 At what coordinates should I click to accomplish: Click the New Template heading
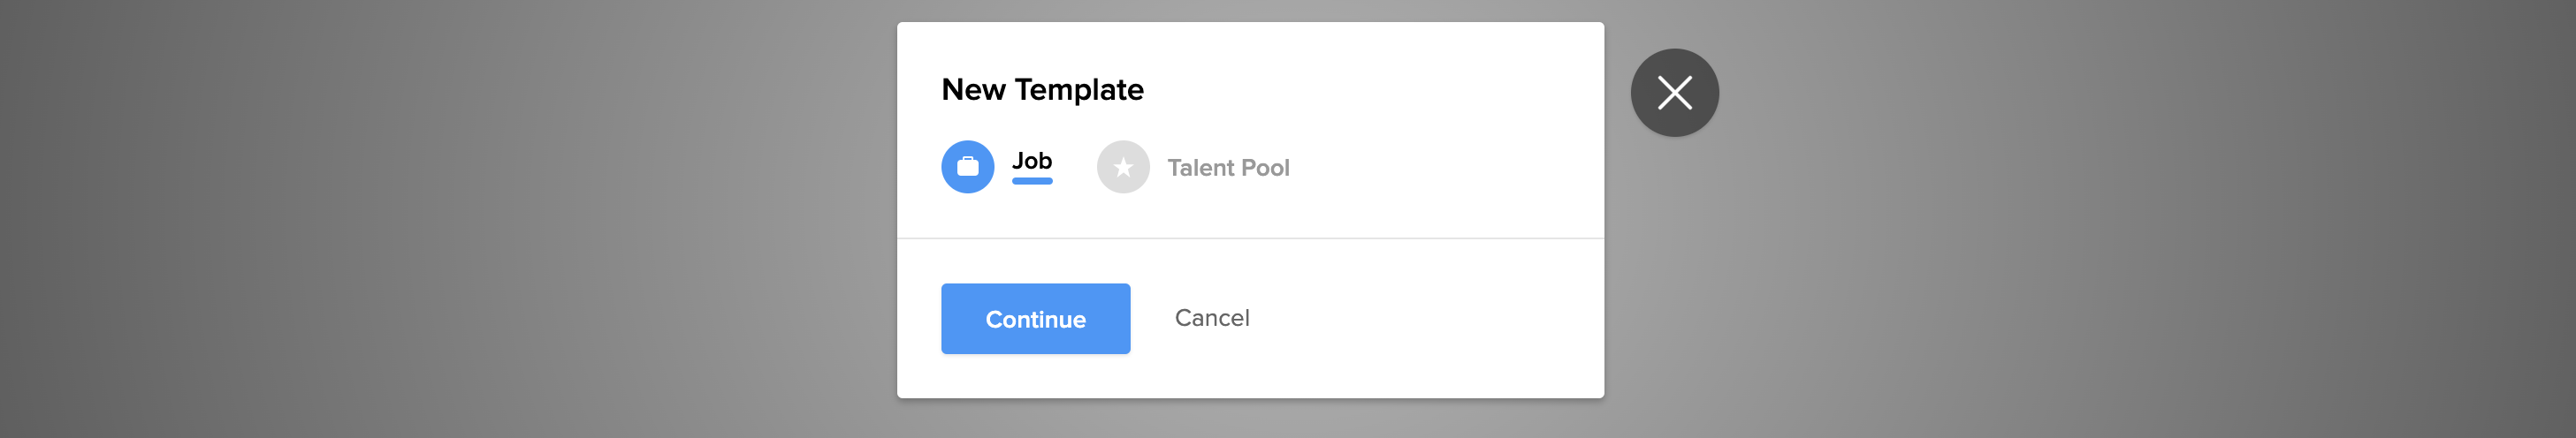click(1042, 90)
